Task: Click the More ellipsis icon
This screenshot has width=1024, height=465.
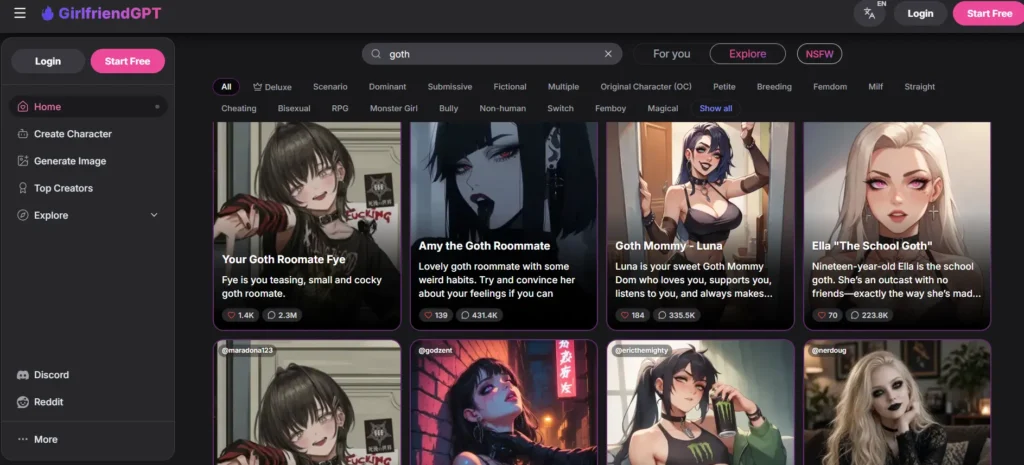Action: tap(23, 440)
